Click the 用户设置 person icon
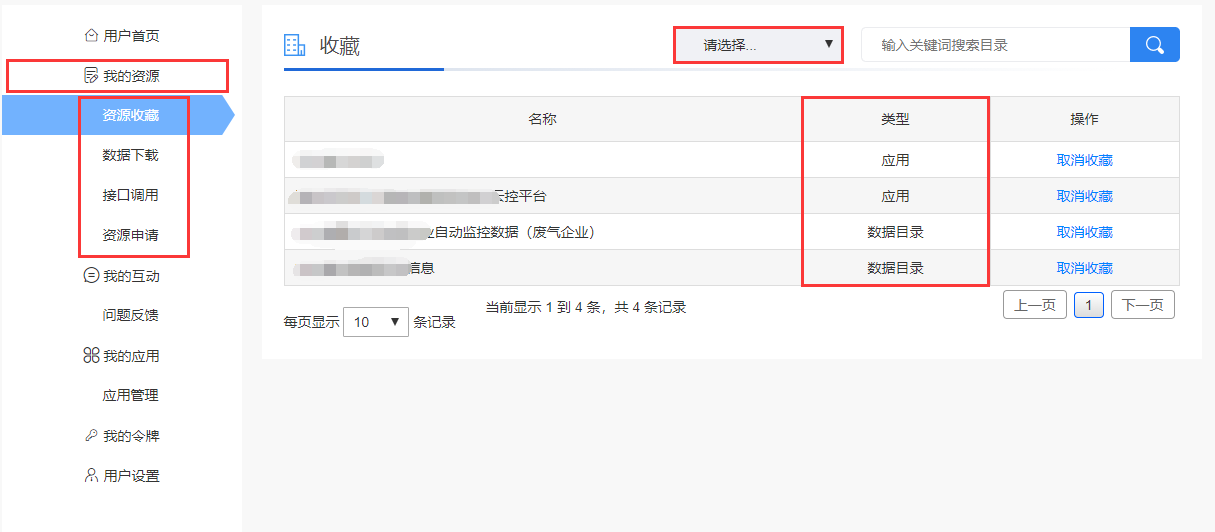 (x=91, y=476)
